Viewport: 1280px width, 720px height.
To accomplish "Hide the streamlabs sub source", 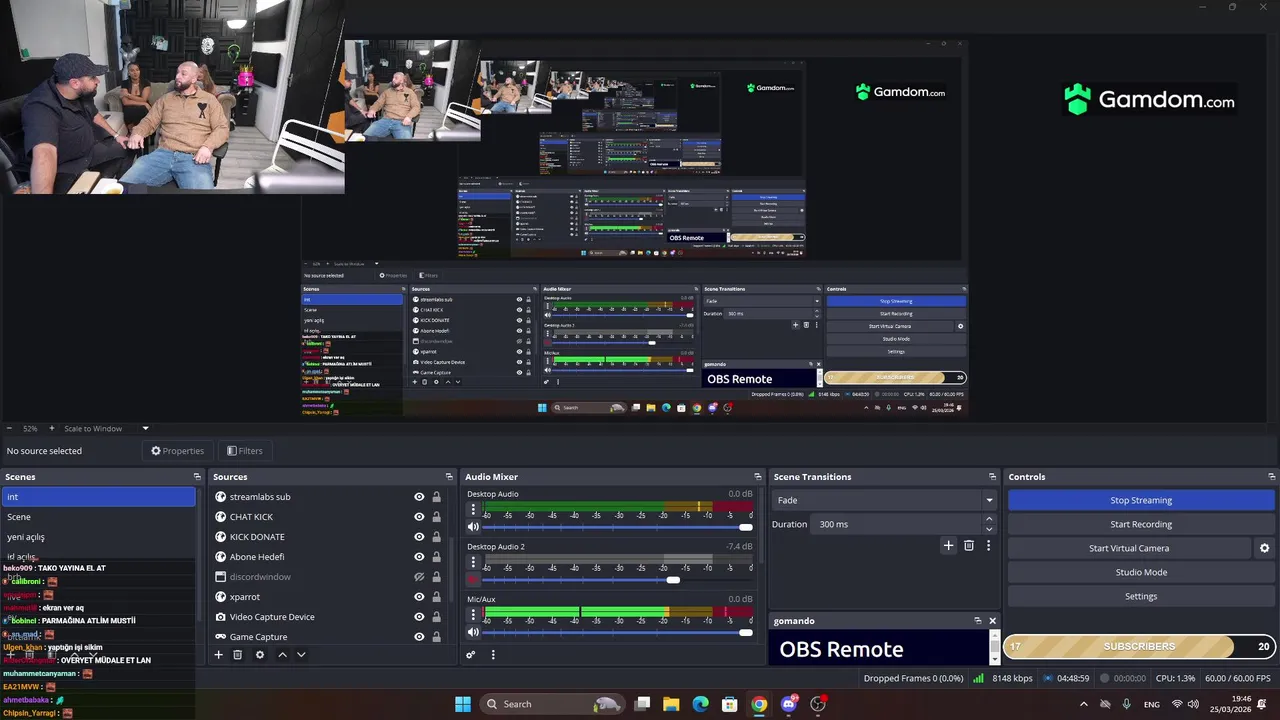I will click(419, 497).
